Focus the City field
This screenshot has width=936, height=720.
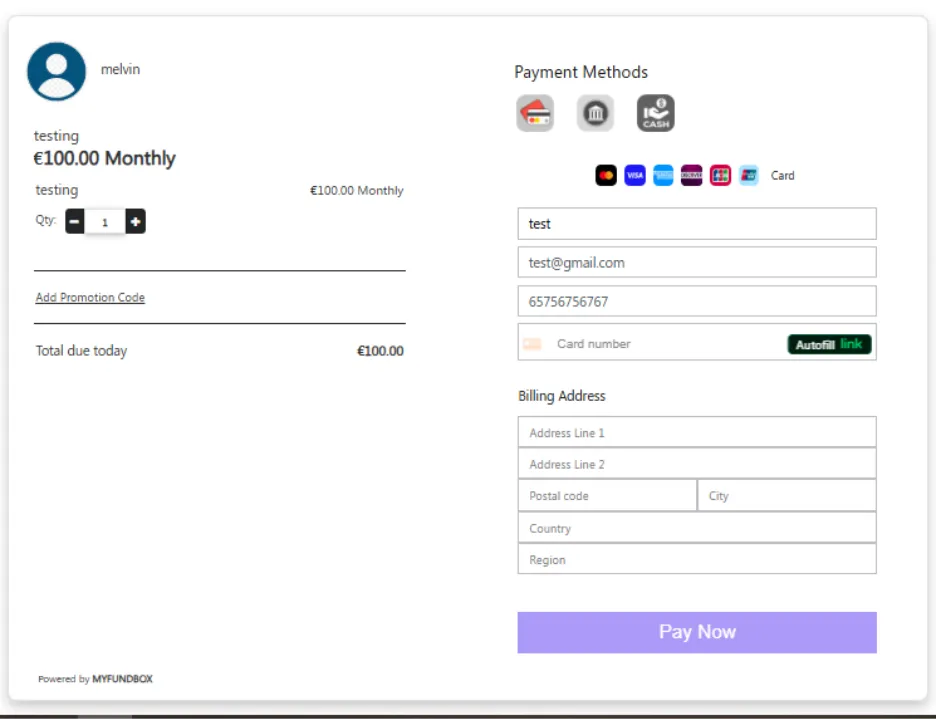(x=787, y=496)
